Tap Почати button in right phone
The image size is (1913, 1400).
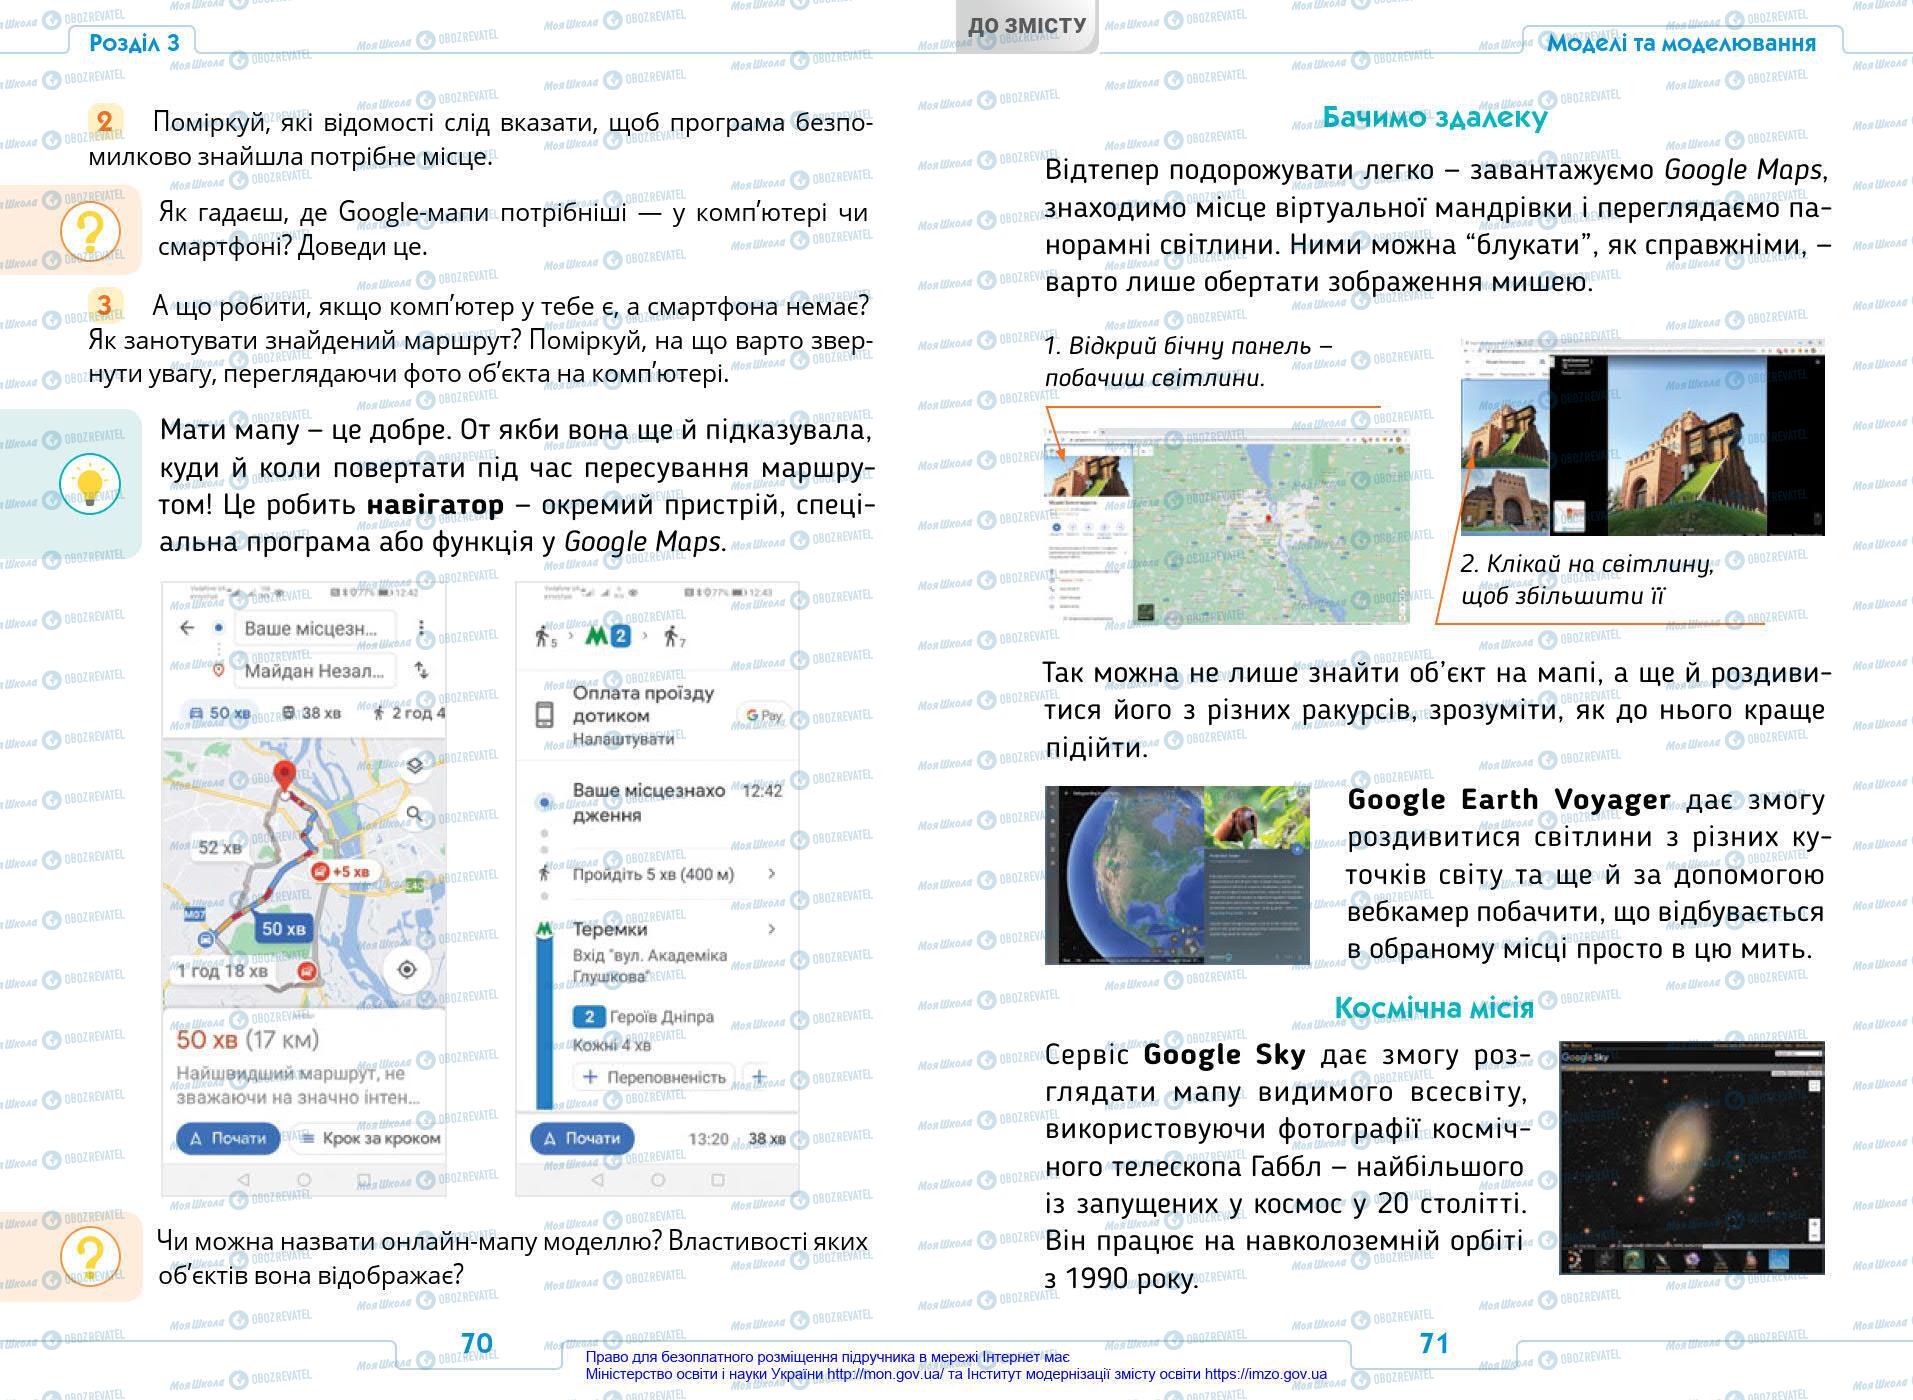[x=582, y=1138]
